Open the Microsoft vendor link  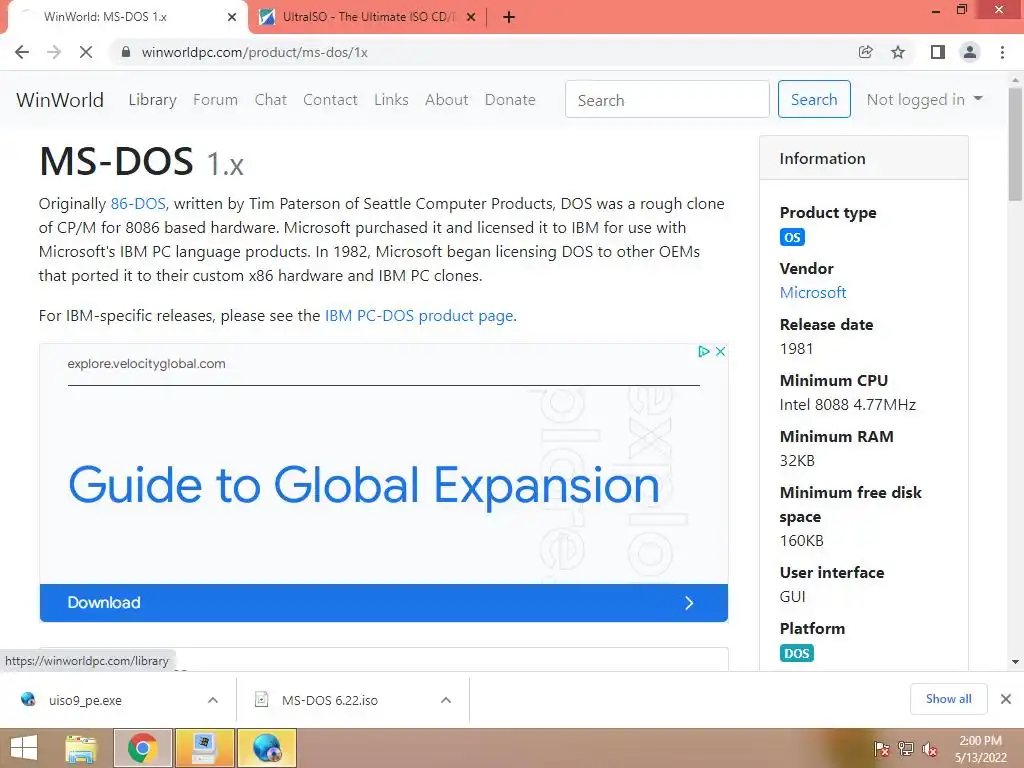[x=813, y=293]
